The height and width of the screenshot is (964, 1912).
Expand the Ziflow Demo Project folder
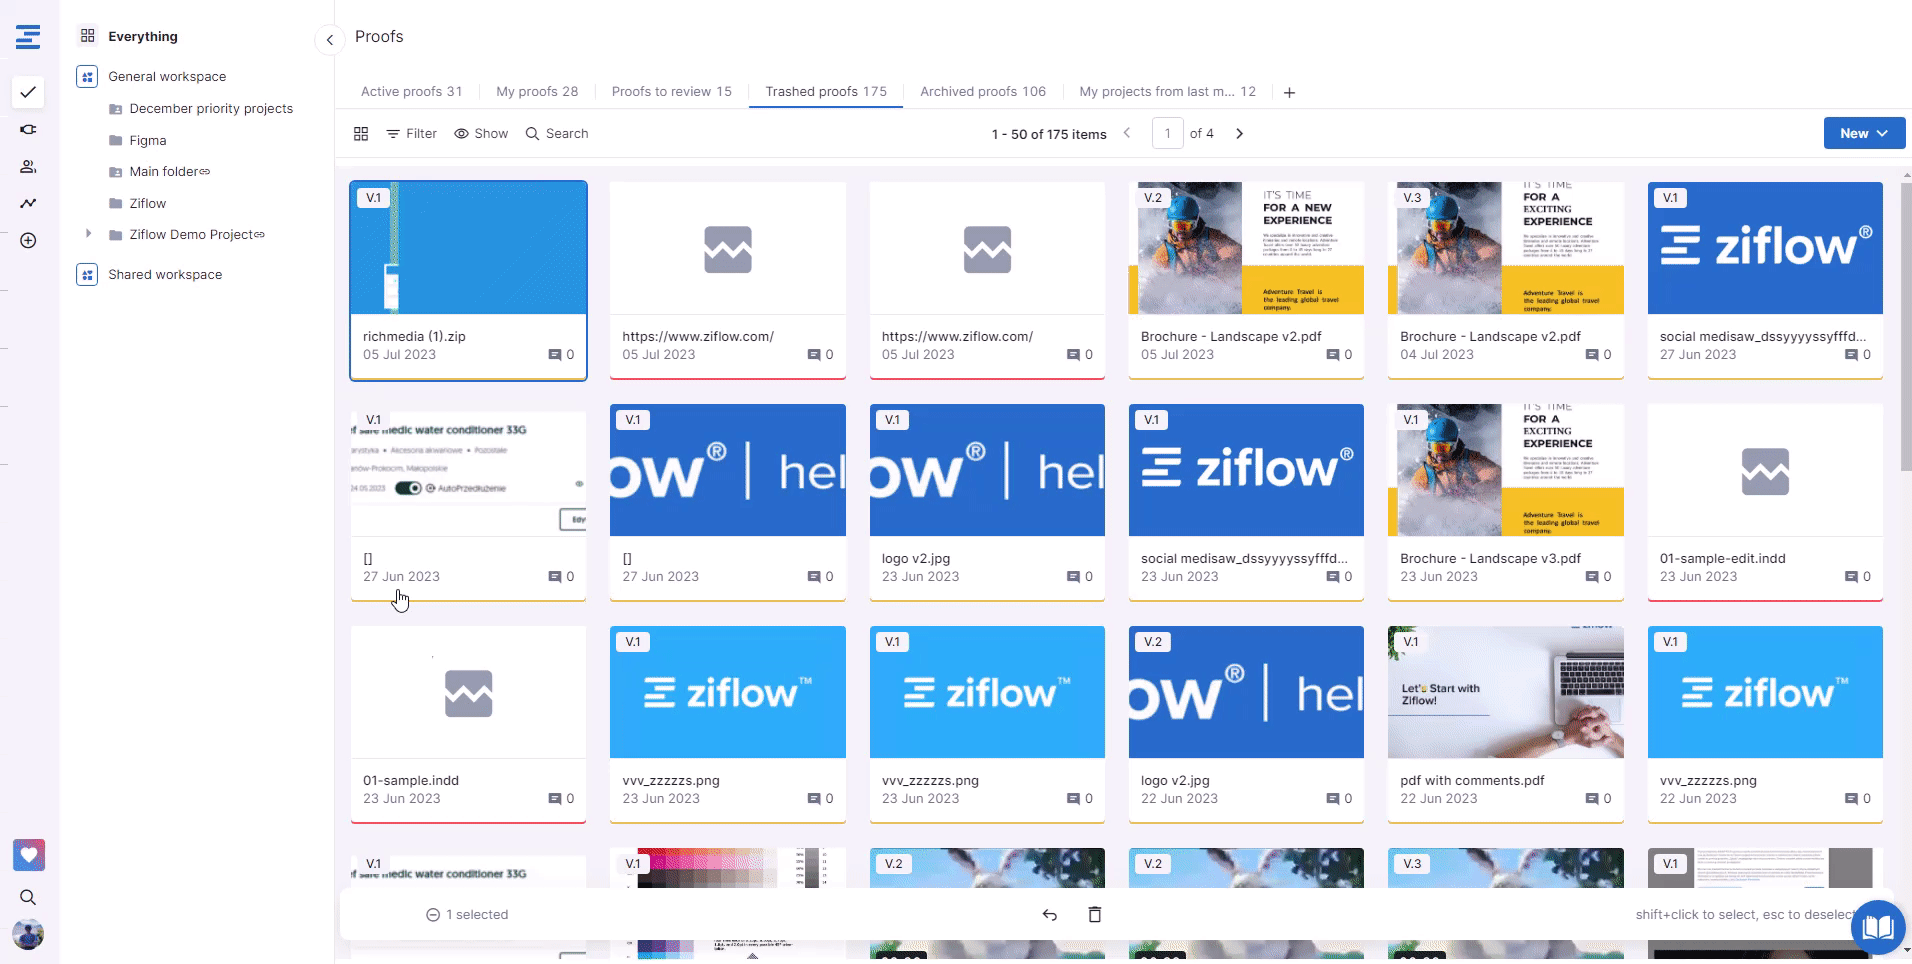point(89,234)
